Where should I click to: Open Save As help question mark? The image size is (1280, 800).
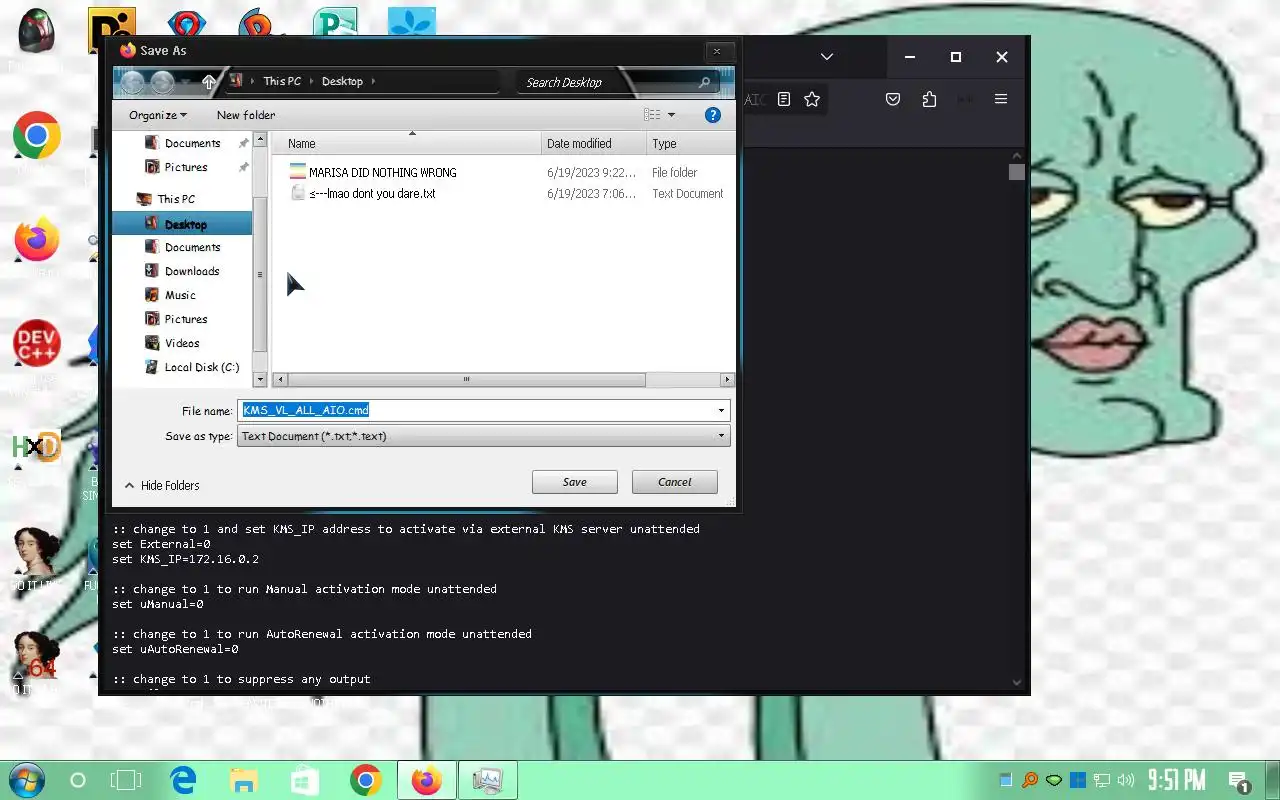point(713,115)
